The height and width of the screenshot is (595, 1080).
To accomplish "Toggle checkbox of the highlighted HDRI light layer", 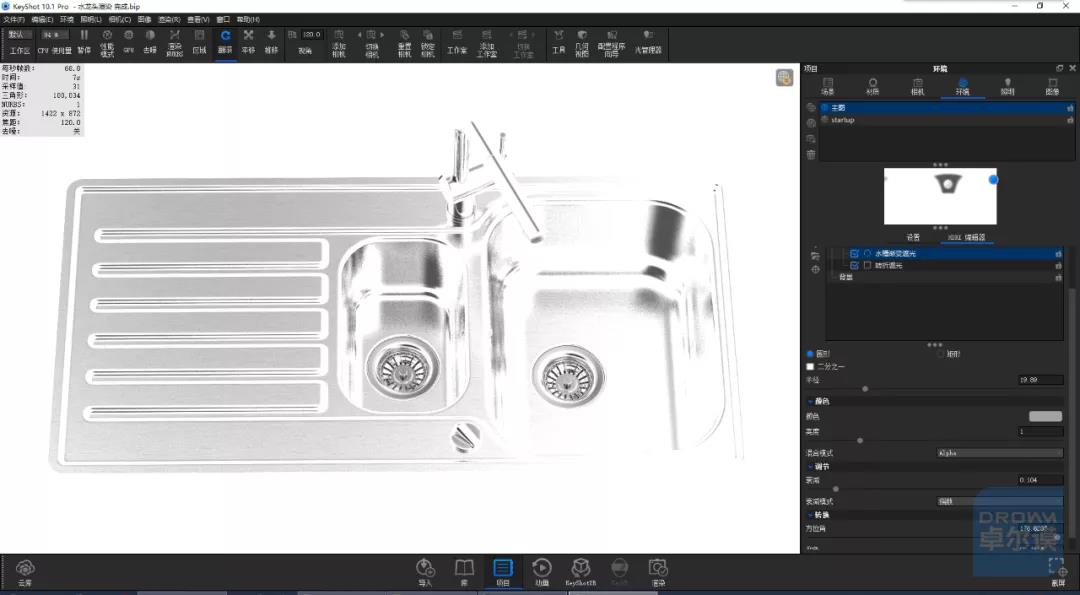I will click(x=854, y=253).
